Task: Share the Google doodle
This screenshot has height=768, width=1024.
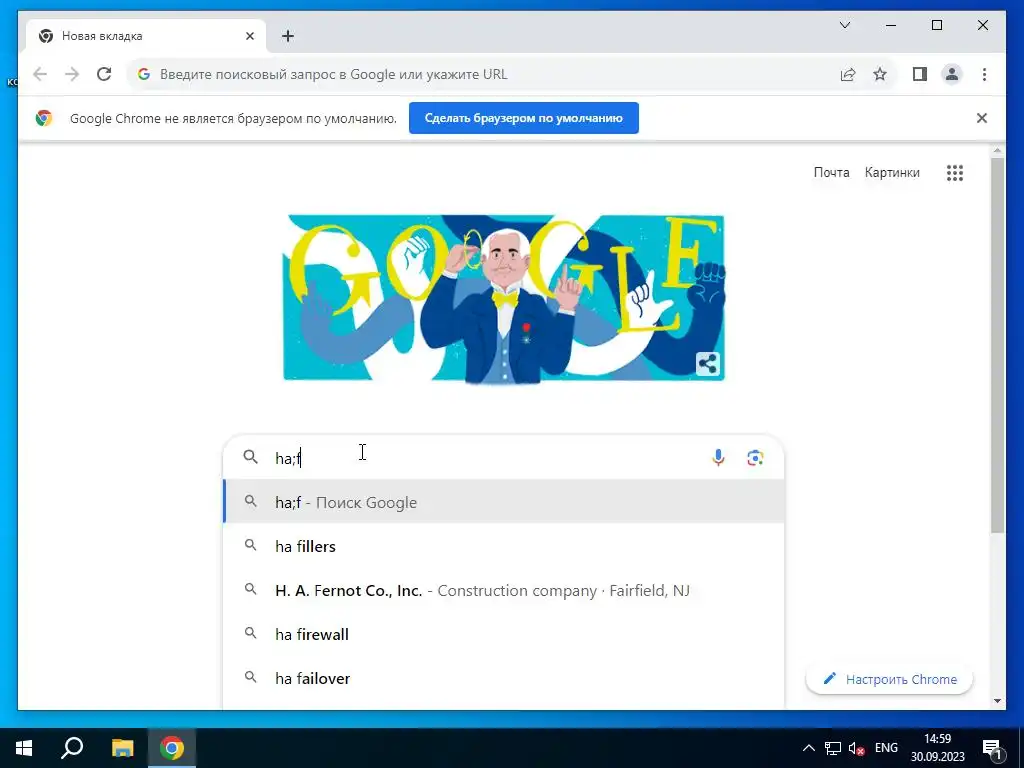Action: tap(708, 364)
